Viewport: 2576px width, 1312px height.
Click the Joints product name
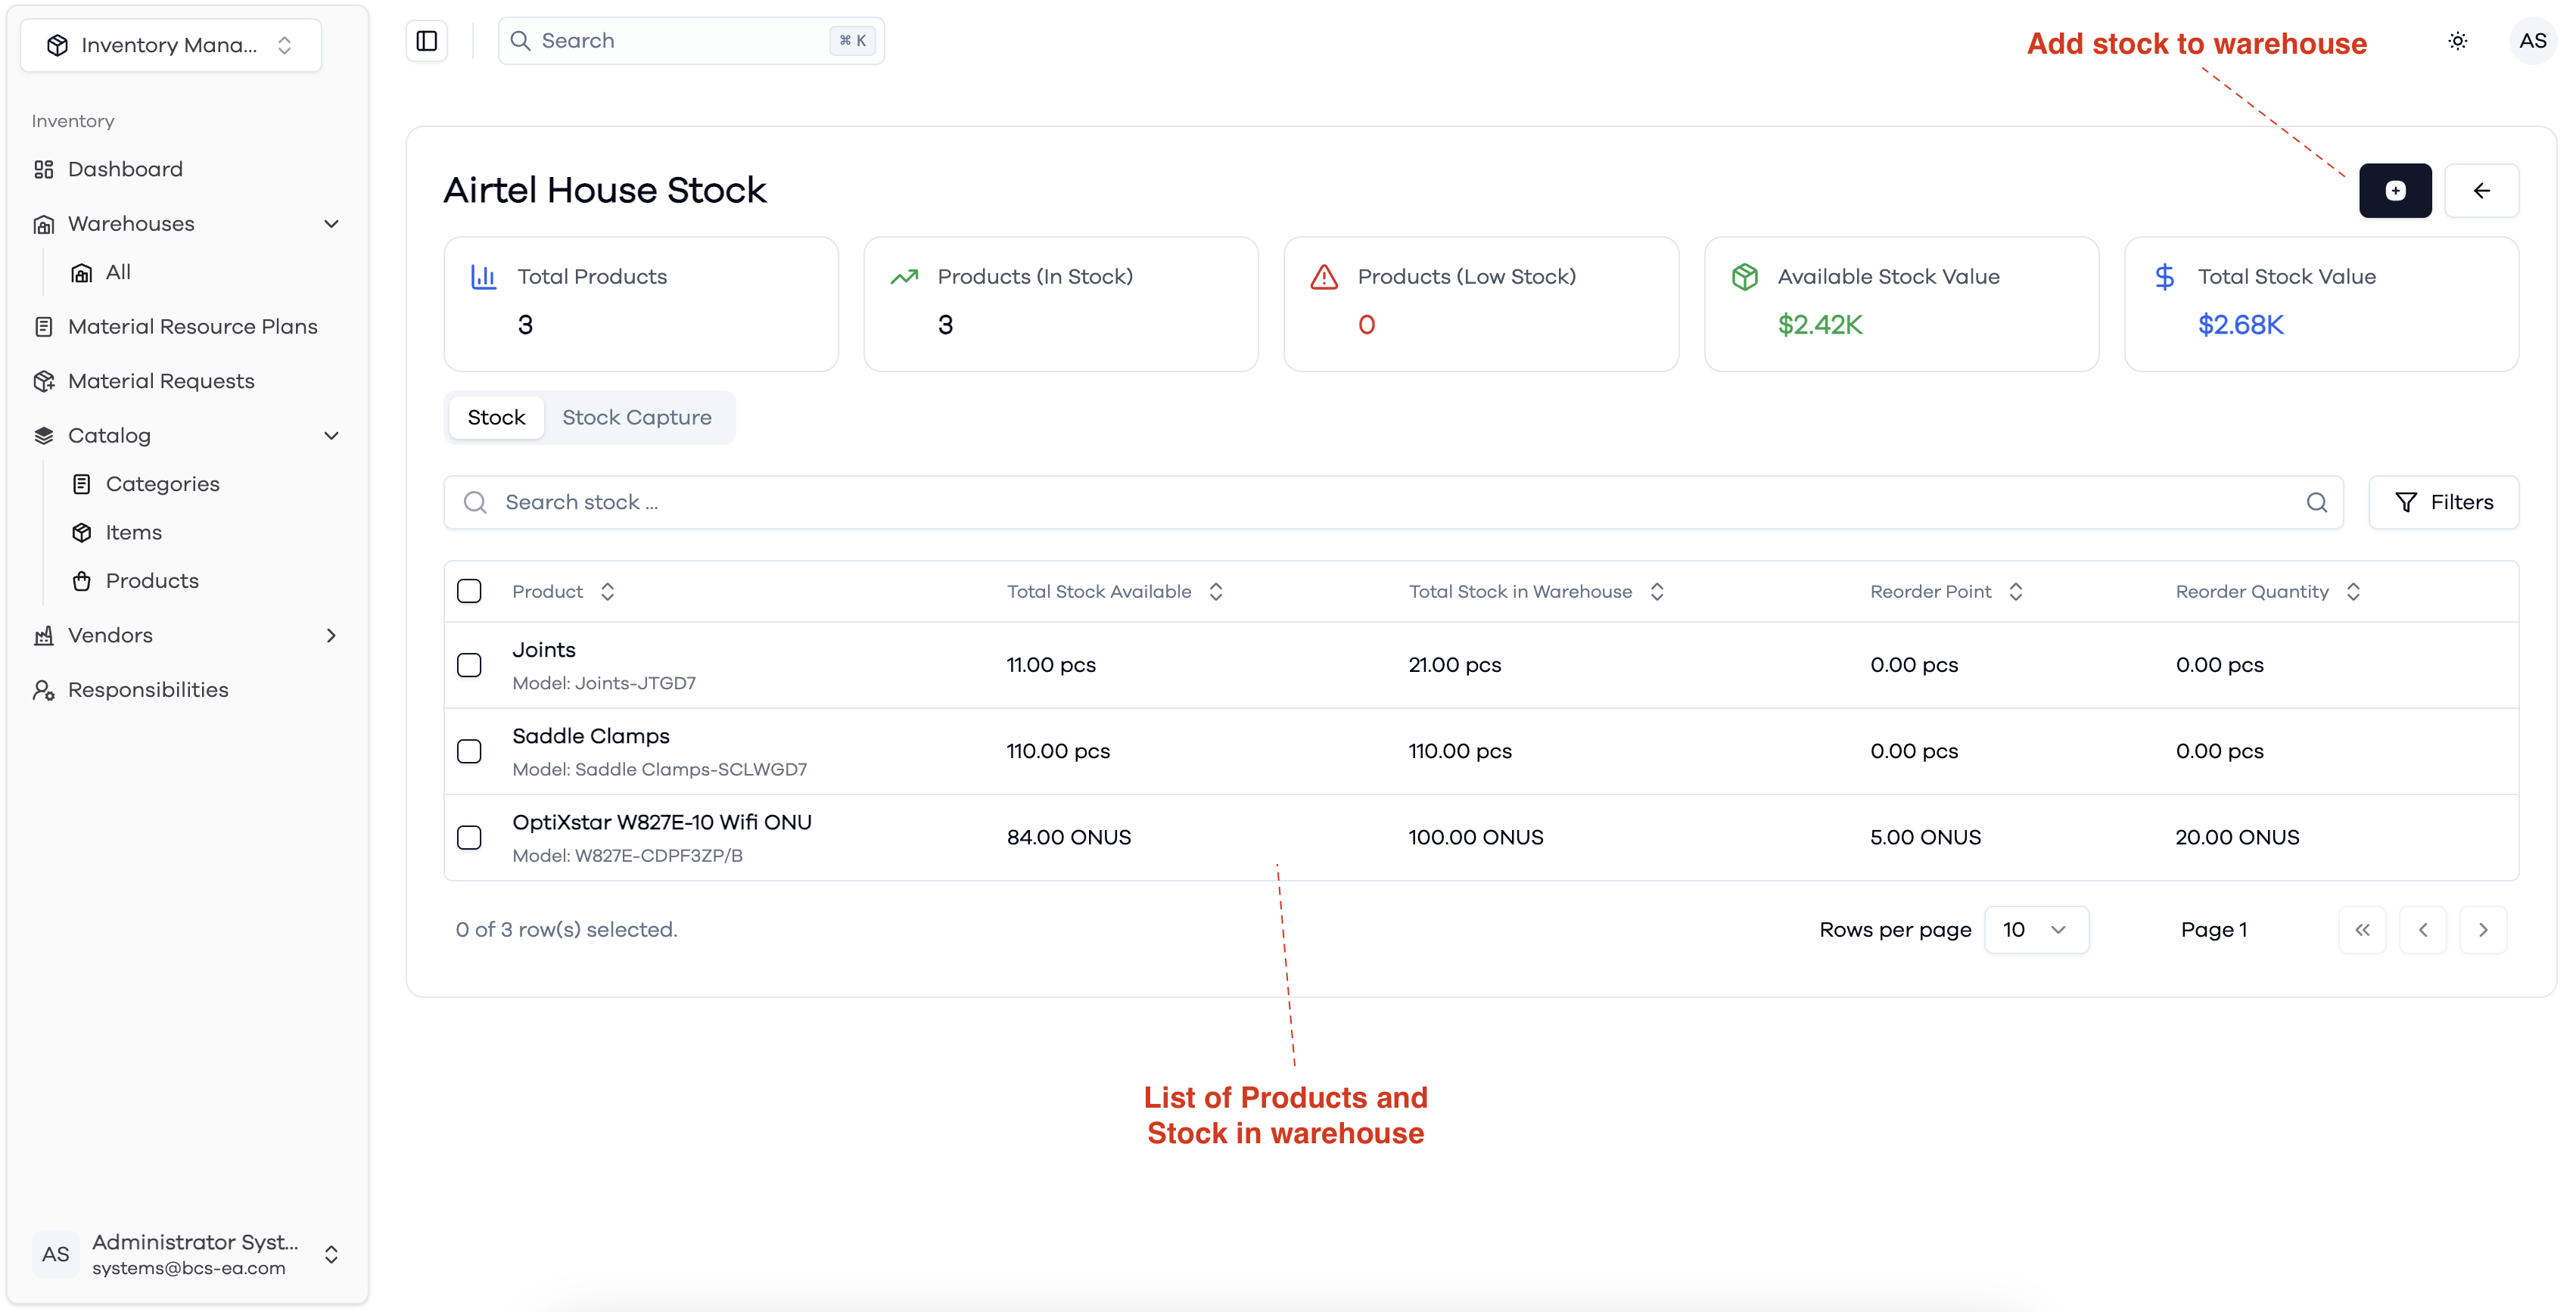coord(544,650)
